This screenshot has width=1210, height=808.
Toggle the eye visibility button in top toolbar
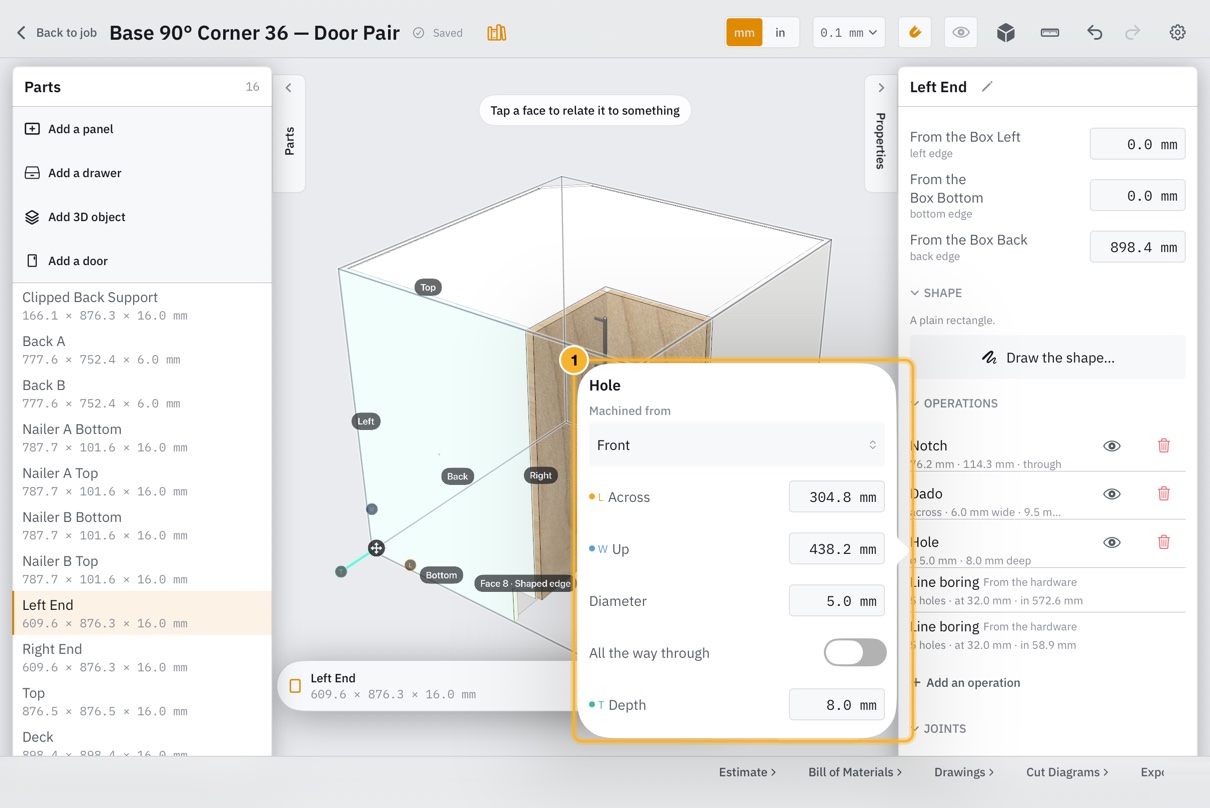click(961, 33)
